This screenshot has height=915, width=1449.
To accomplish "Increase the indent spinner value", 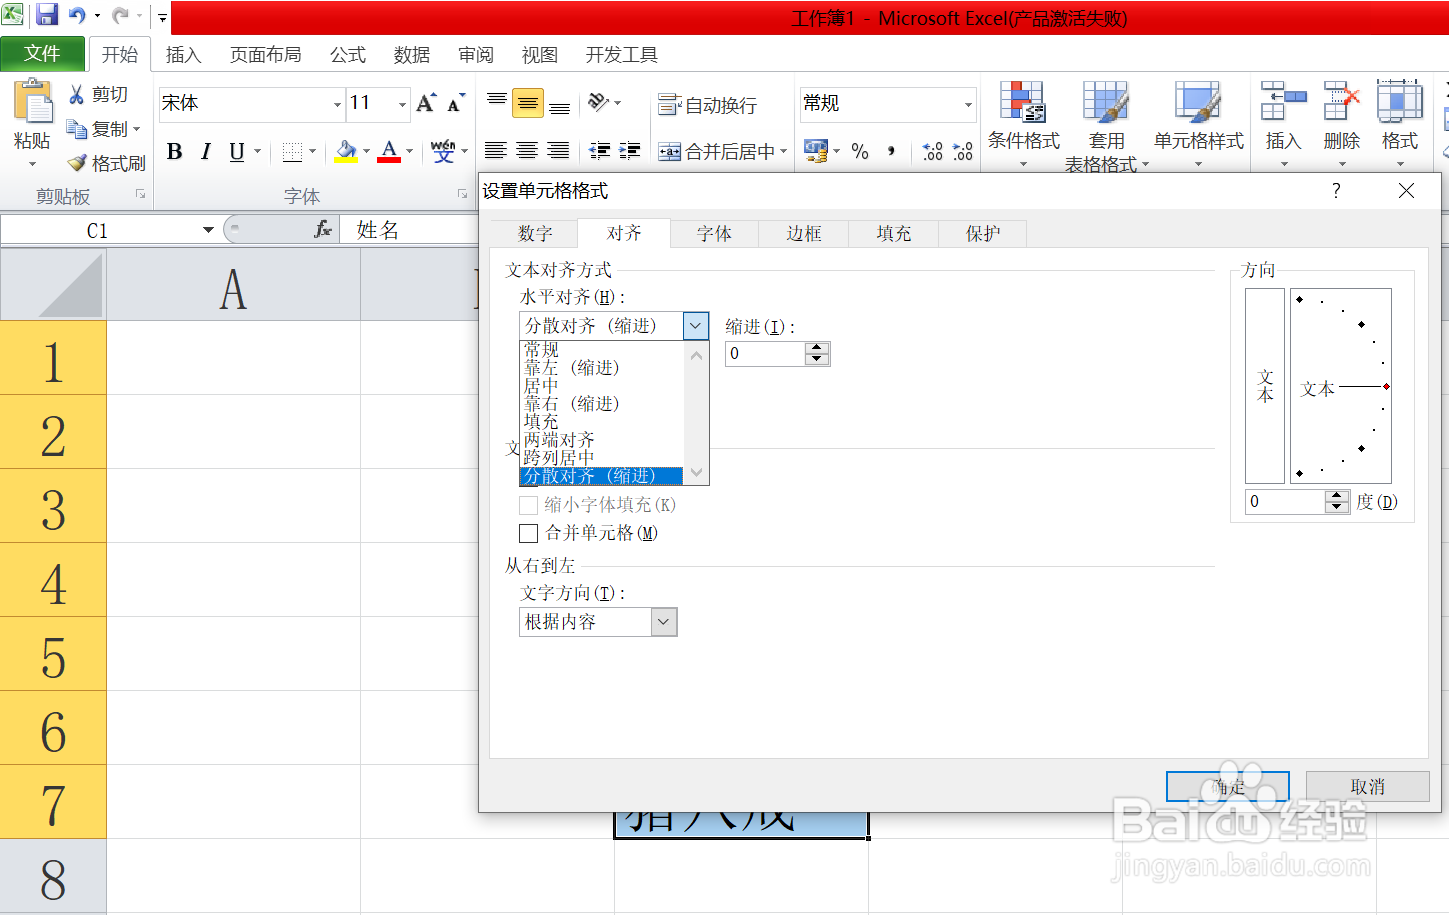I will 817,348.
